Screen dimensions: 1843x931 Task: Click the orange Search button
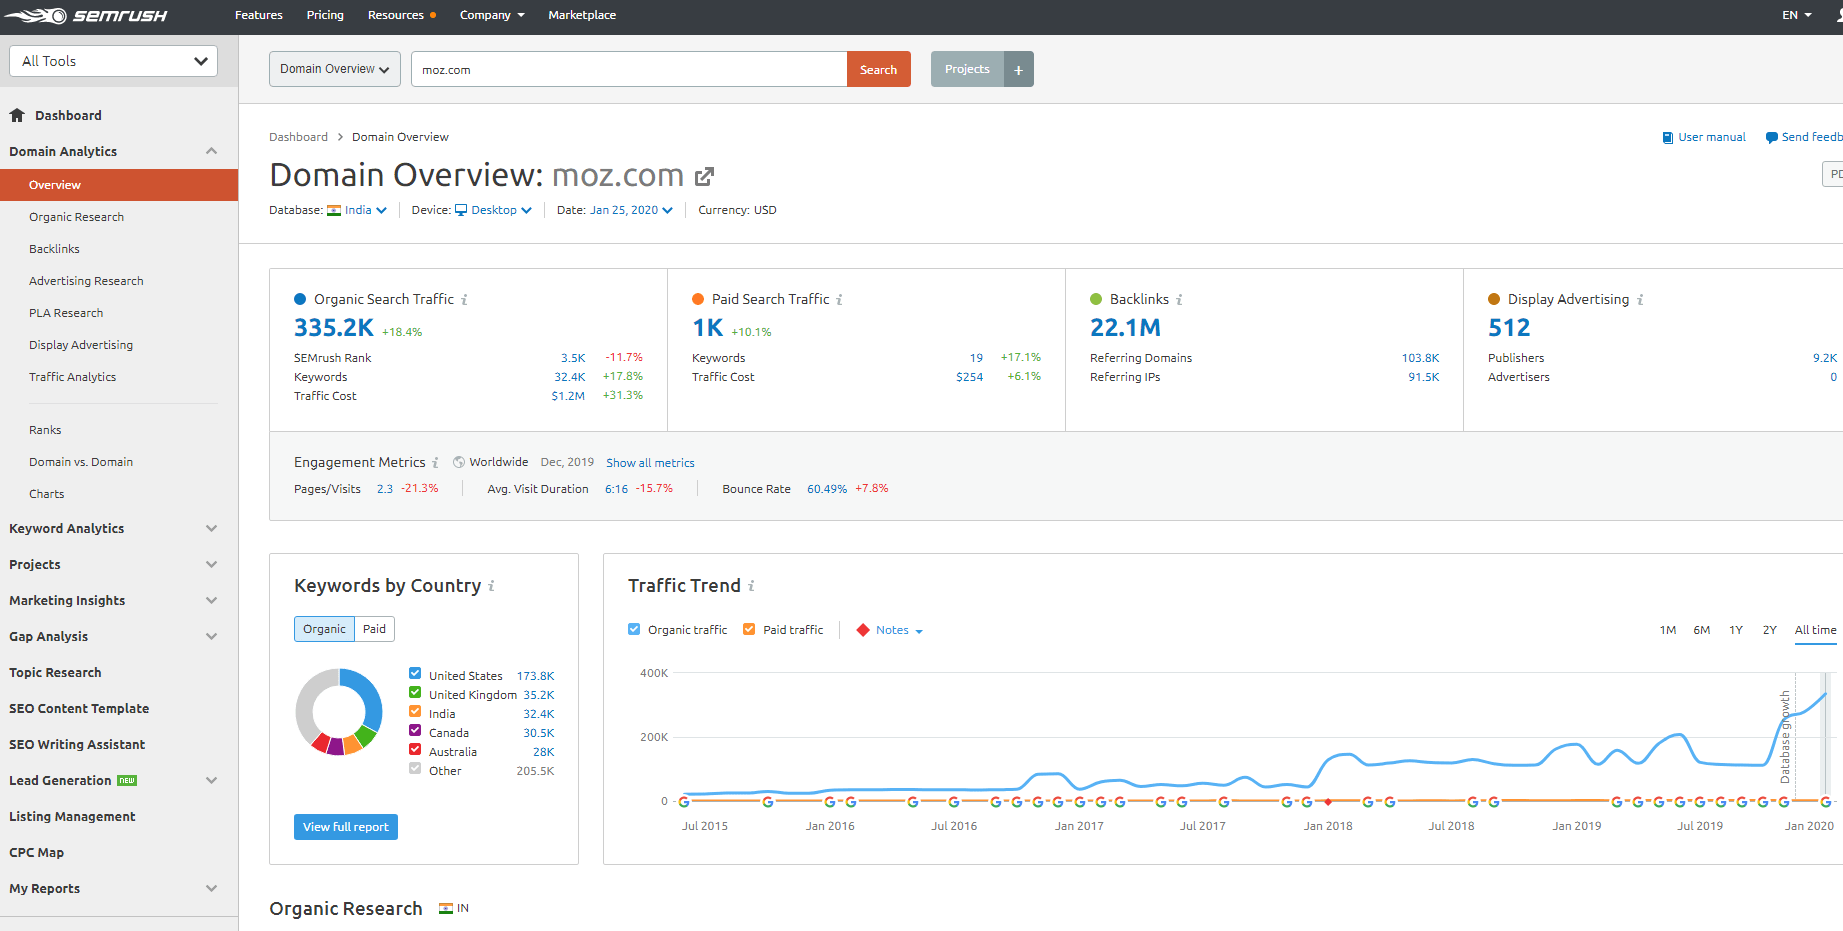pyautogui.click(x=878, y=69)
